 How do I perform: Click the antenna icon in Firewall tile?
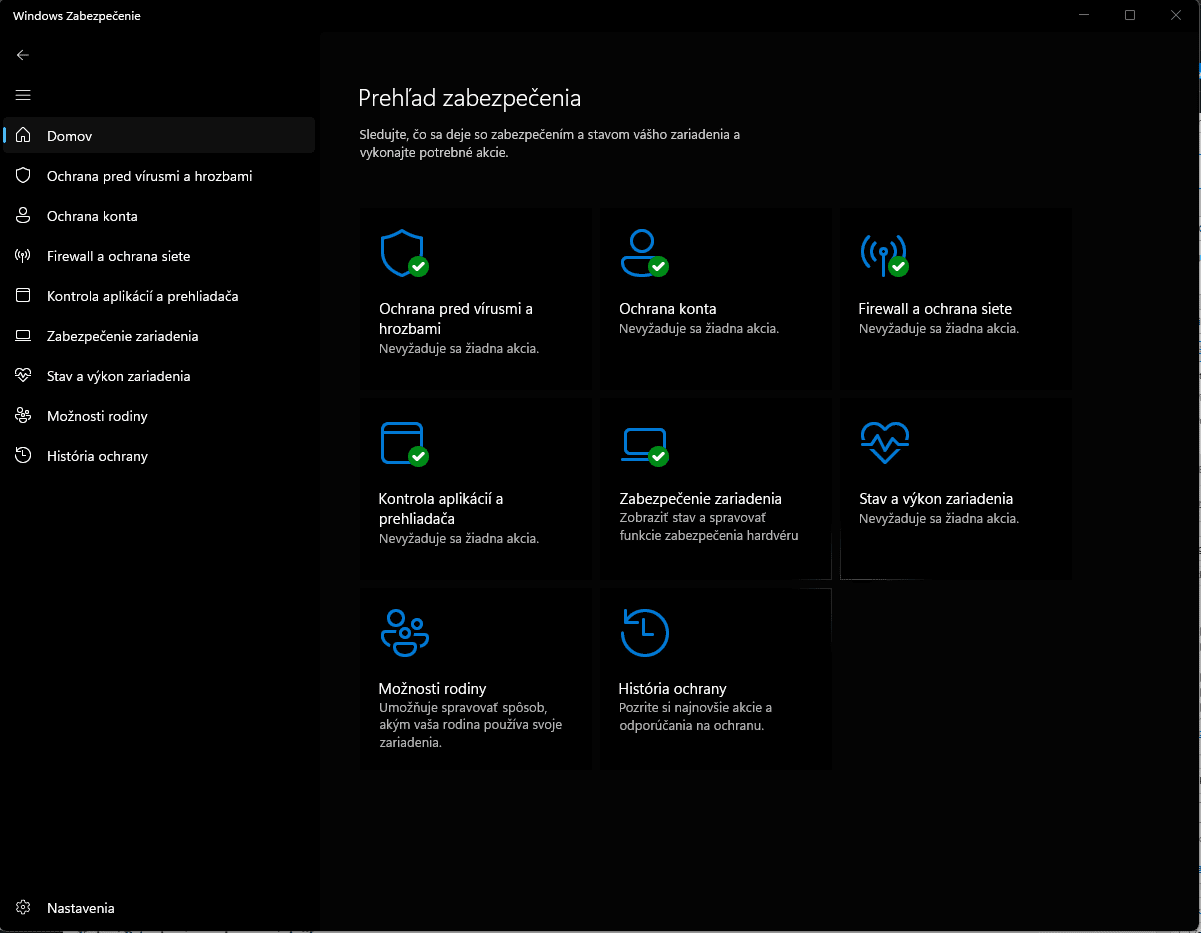882,252
